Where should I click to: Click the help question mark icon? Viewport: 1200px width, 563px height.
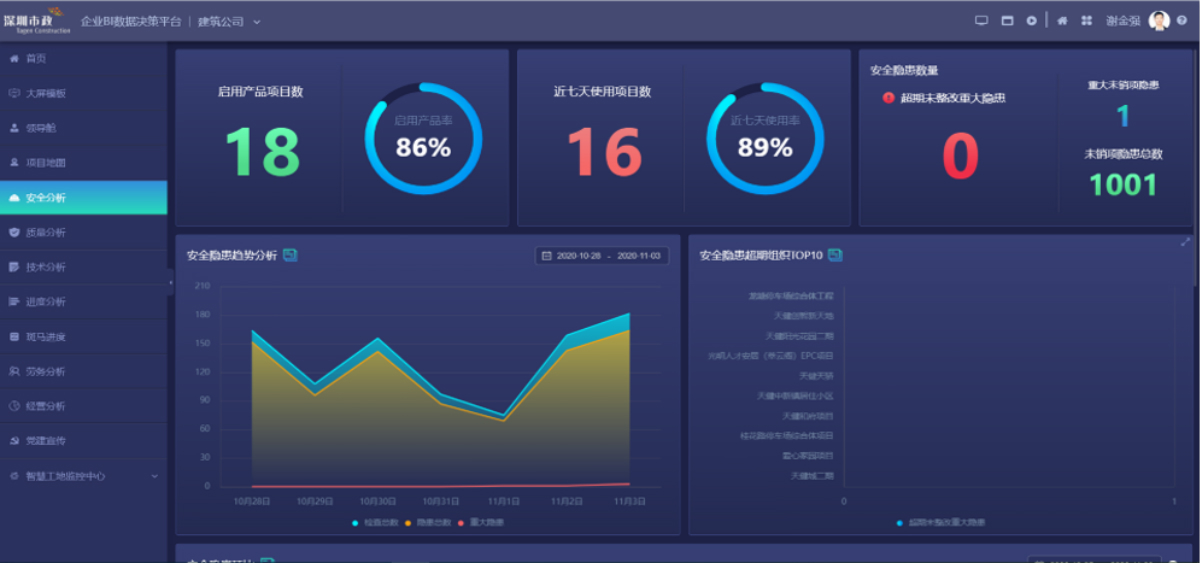(1182, 21)
